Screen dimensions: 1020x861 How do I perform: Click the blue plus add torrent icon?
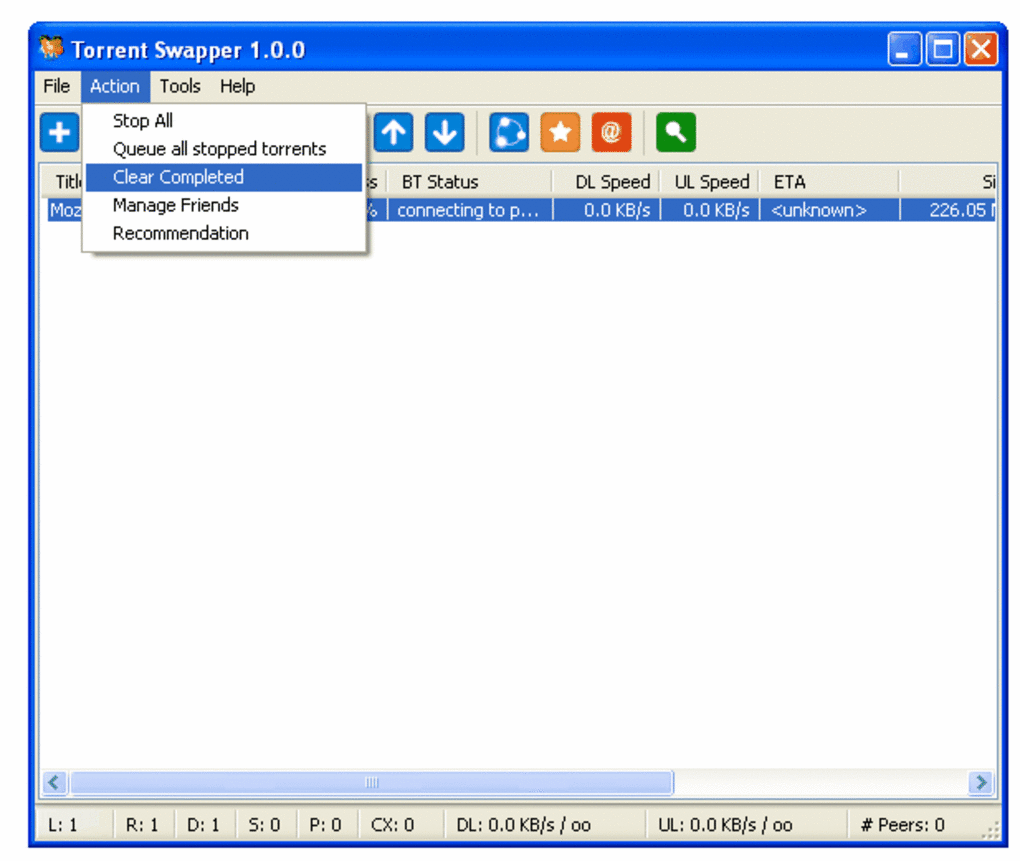coord(60,132)
